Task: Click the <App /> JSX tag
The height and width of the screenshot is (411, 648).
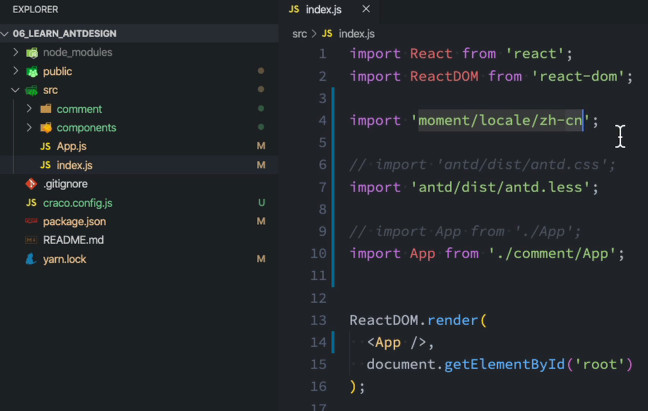Action: tap(396, 343)
